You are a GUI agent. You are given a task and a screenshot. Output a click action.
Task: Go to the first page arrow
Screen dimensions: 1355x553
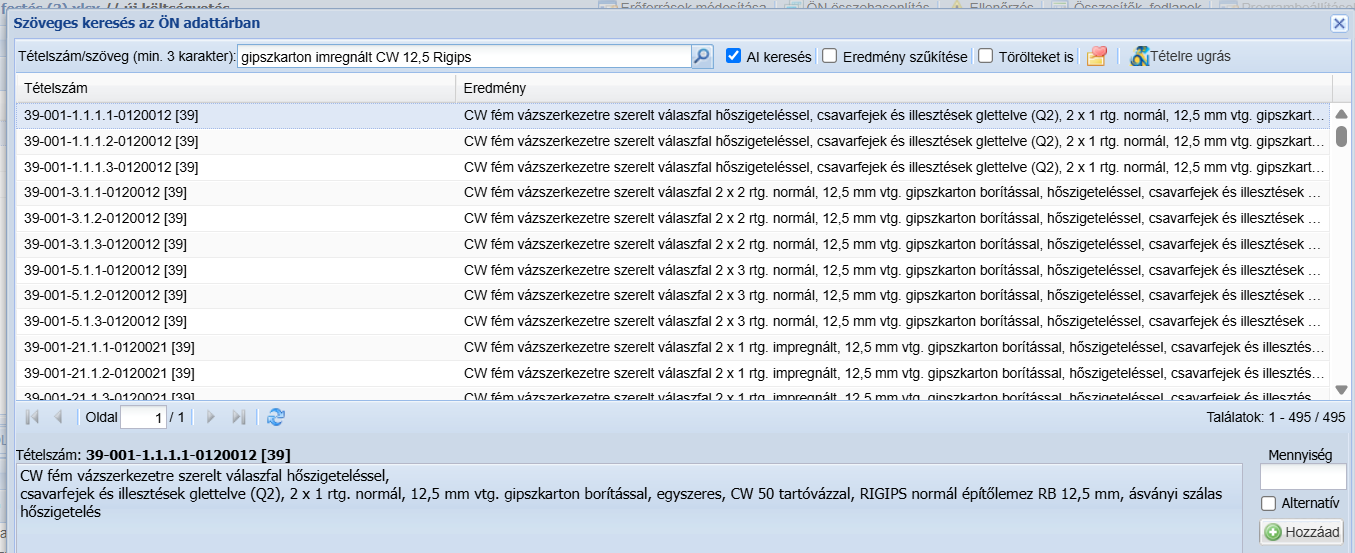click(x=32, y=417)
